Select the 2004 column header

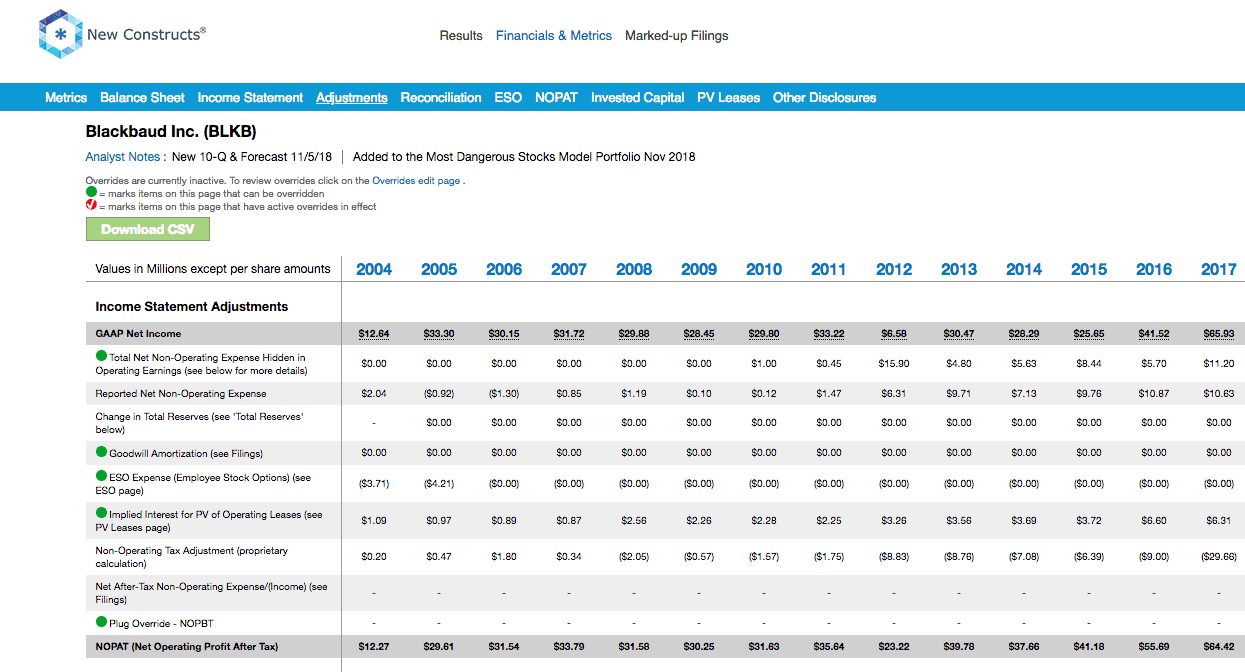374,269
